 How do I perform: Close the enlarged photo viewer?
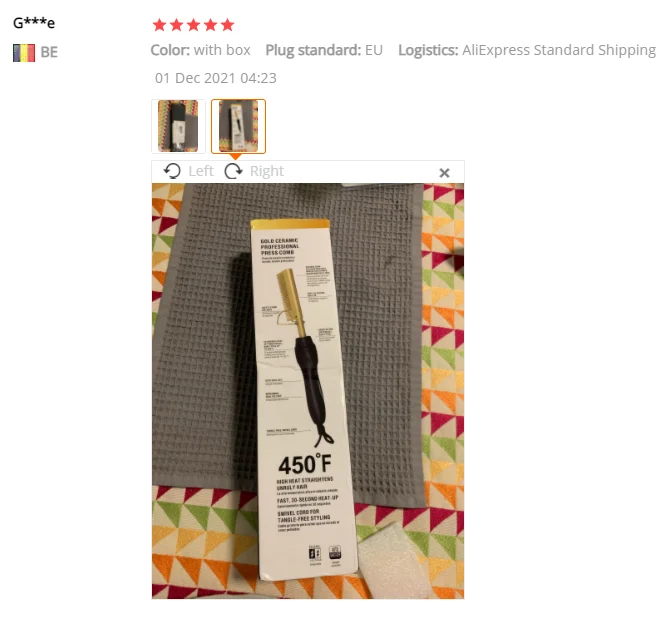(x=444, y=173)
